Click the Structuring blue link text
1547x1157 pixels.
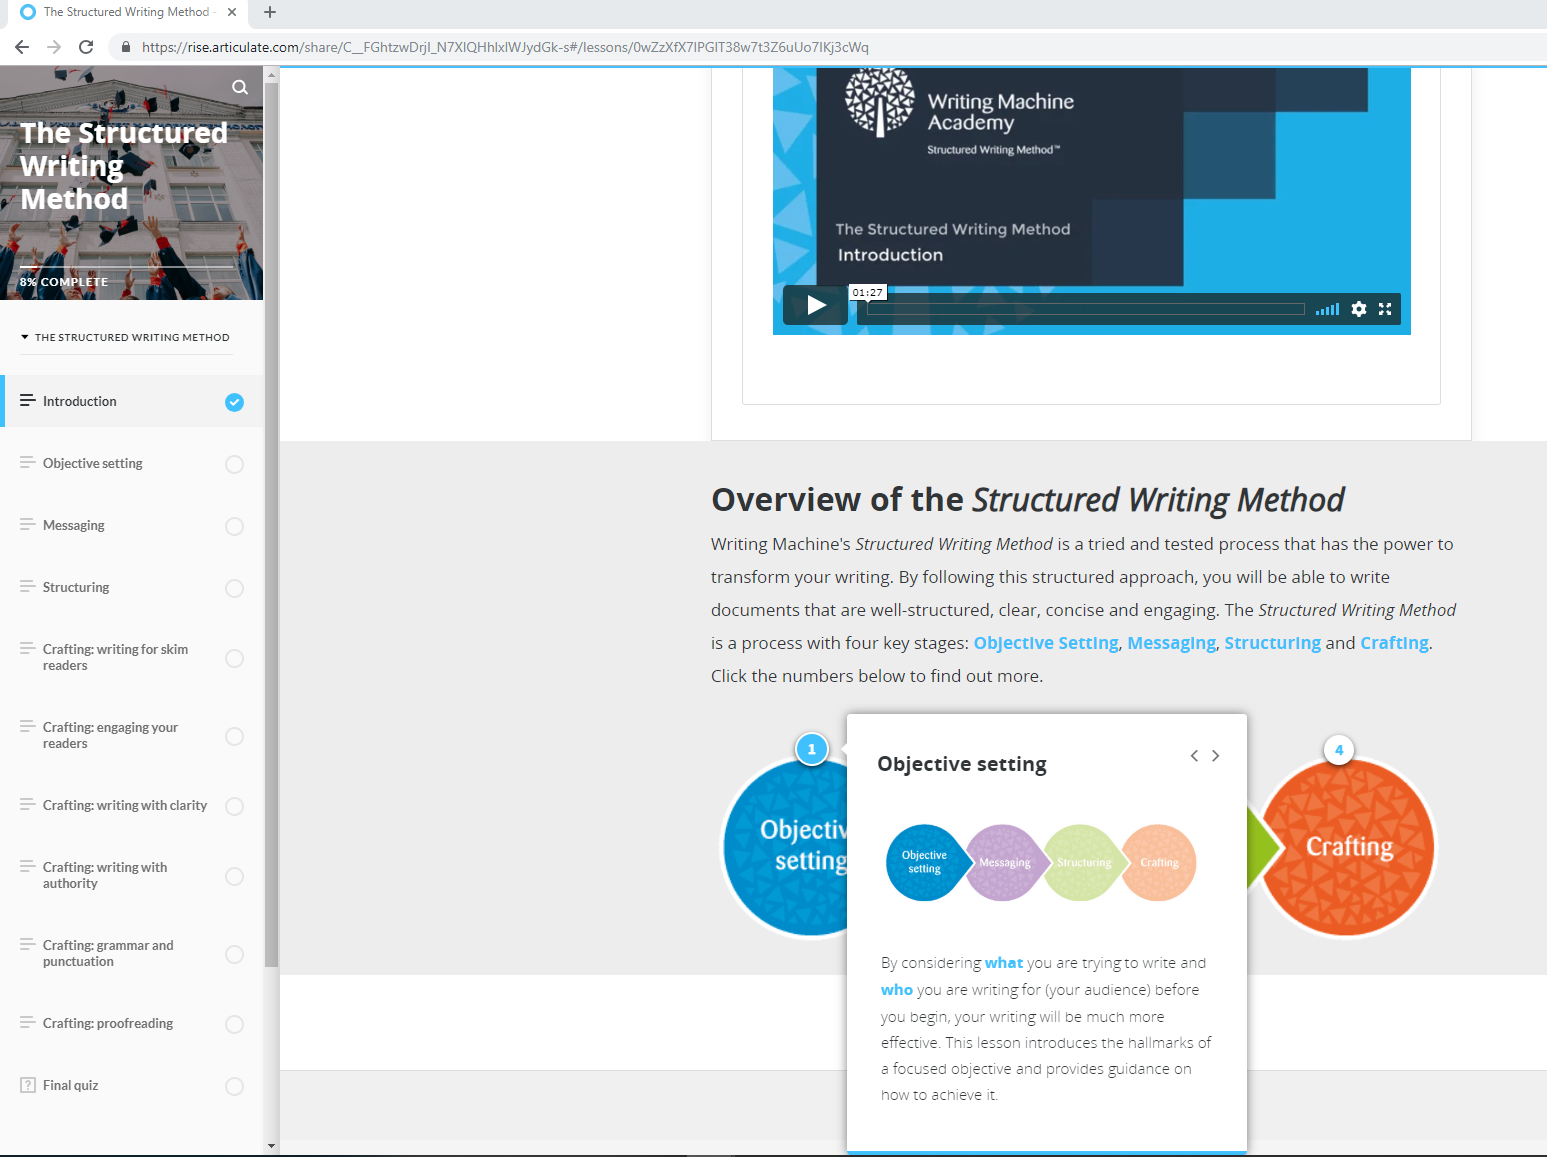[x=1272, y=643]
